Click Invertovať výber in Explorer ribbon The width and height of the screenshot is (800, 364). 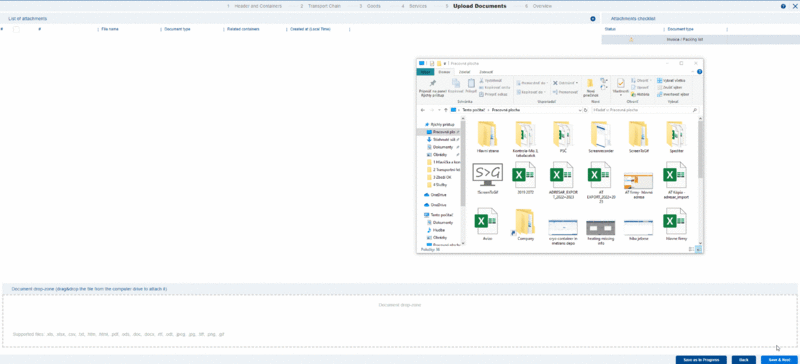(x=673, y=94)
